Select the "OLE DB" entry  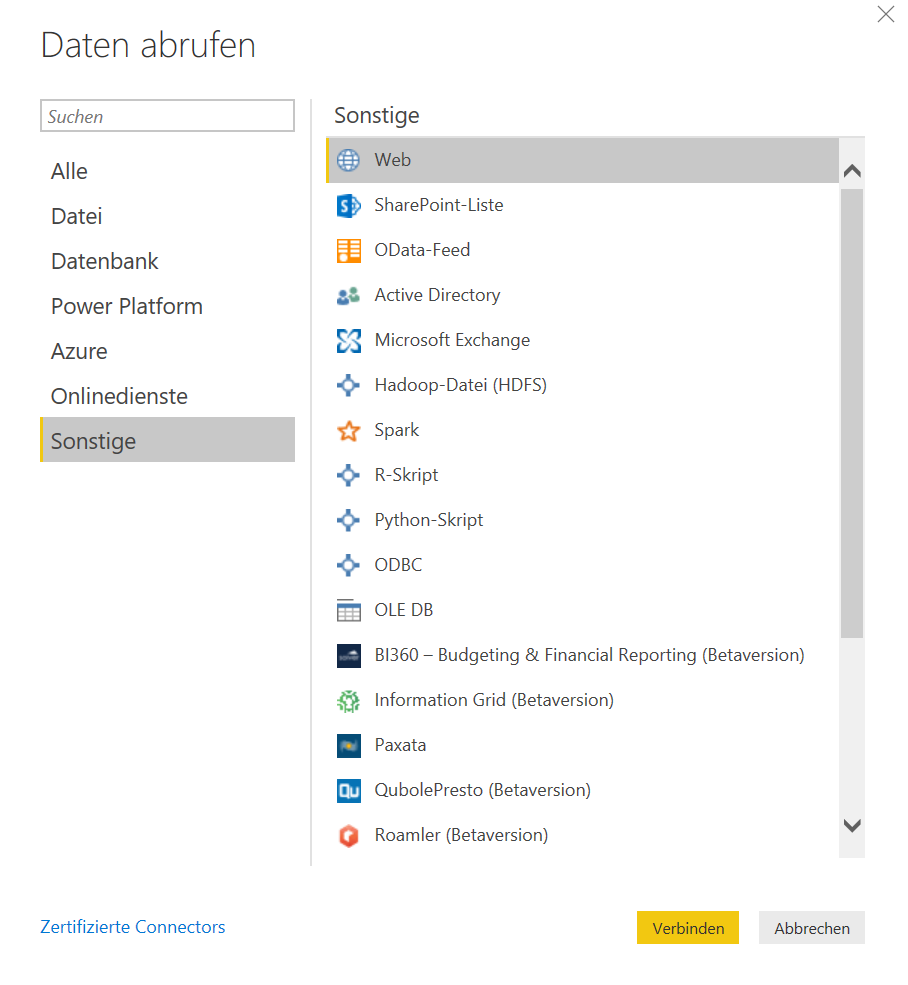403,610
